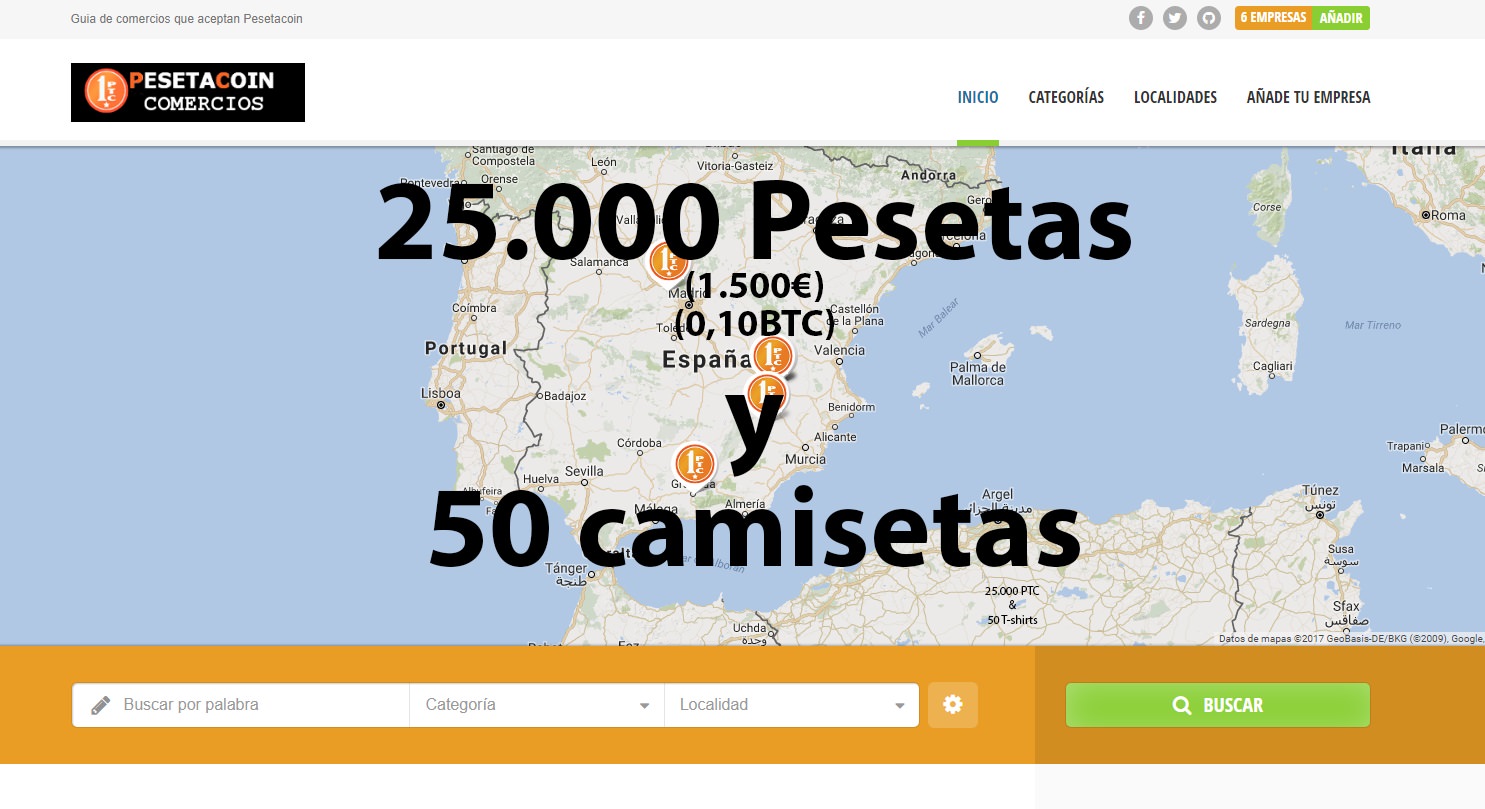Click the 'Benidorm' map label
This screenshot has width=1485, height=809.
coord(852,407)
